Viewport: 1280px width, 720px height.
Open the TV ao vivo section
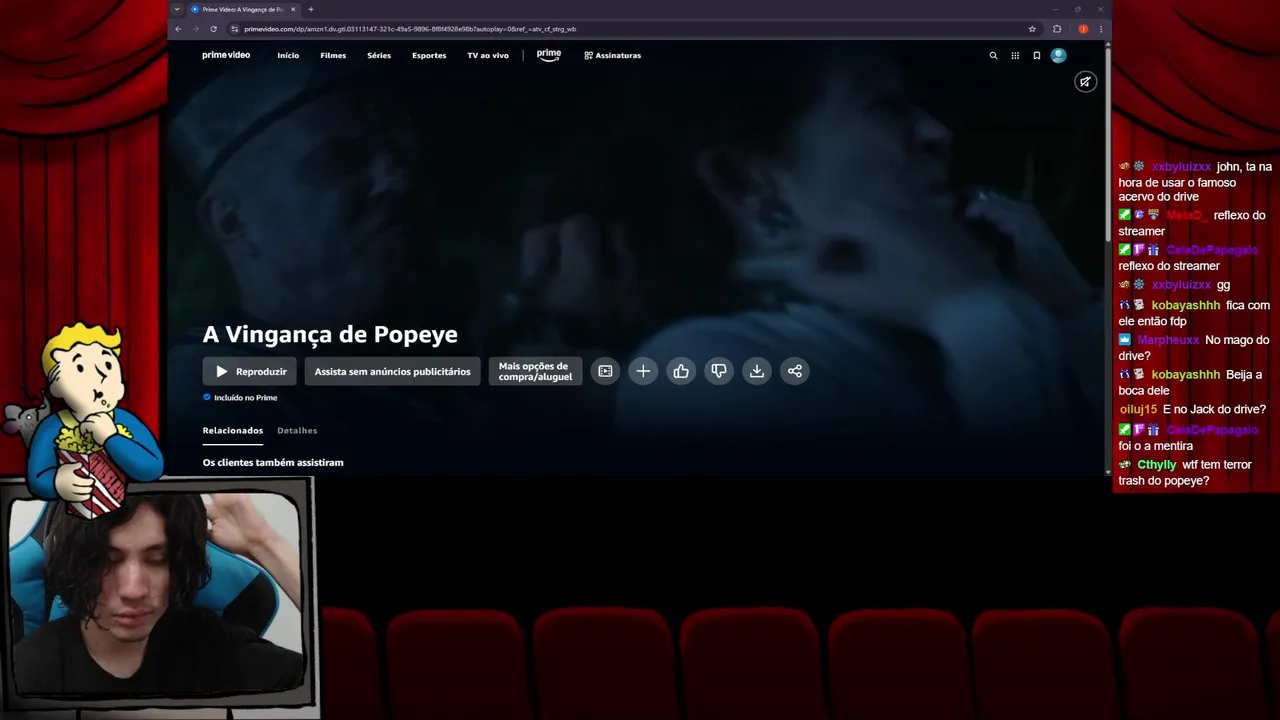[488, 55]
